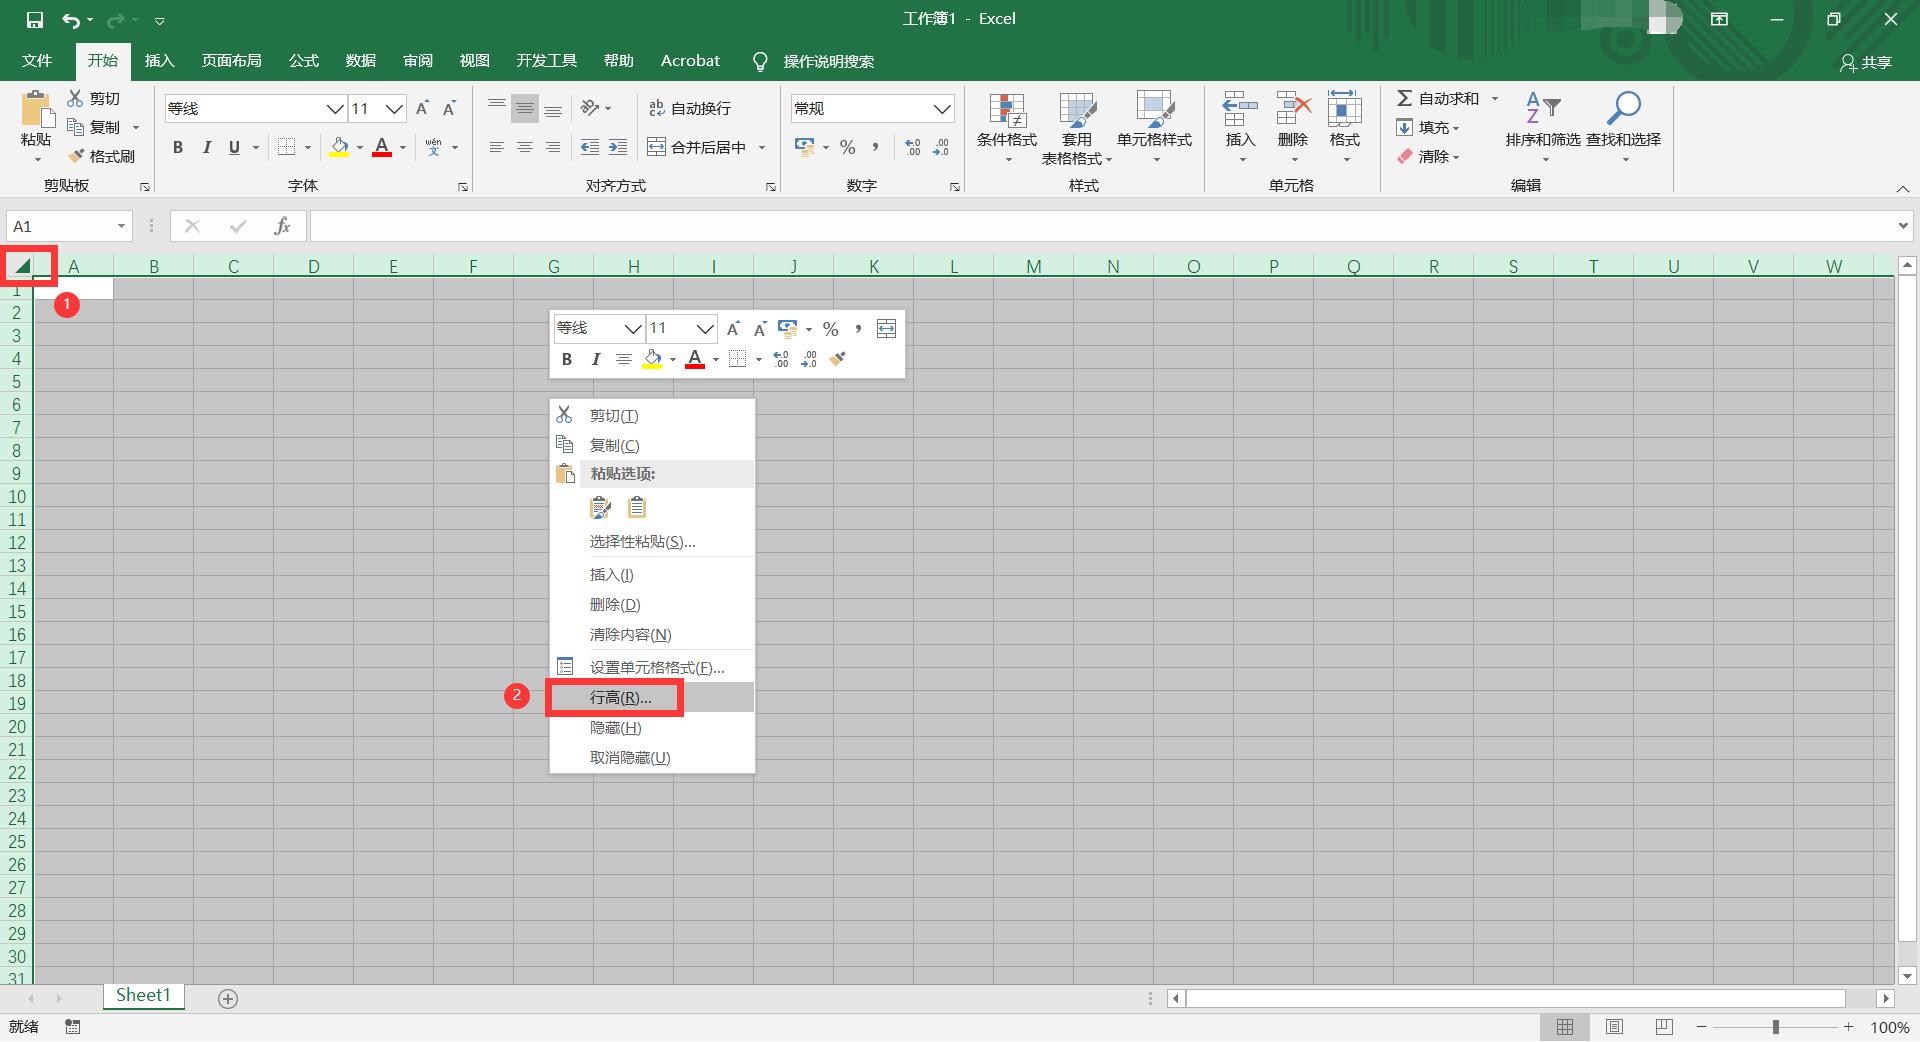Open the ribbon font name dropdown
1920x1042 pixels.
coord(335,108)
